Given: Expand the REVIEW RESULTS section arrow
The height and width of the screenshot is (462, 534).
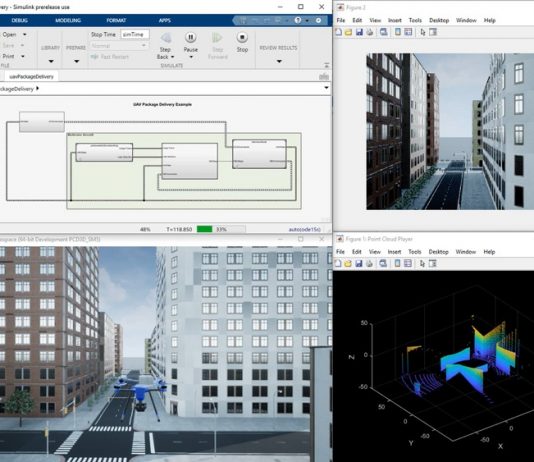Looking at the screenshot, I should click(279, 61).
